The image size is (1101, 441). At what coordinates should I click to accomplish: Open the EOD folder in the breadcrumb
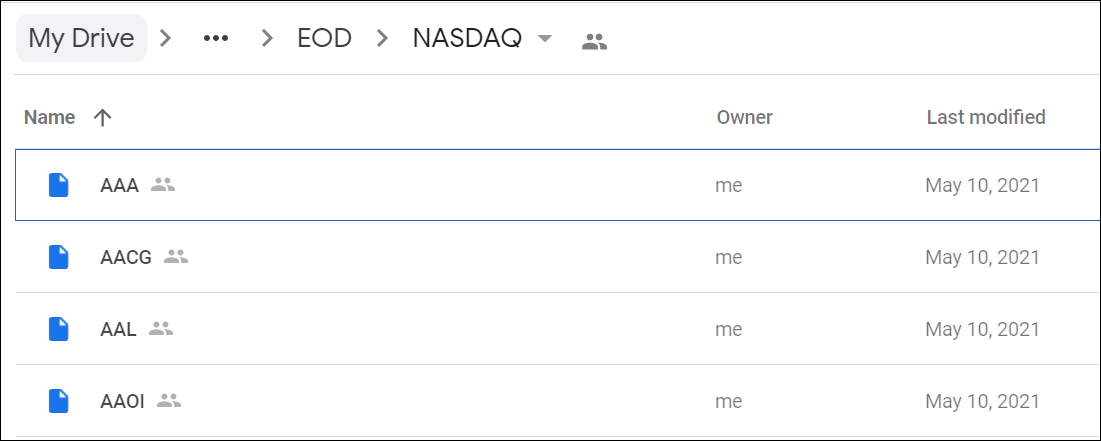coord(324,39)
